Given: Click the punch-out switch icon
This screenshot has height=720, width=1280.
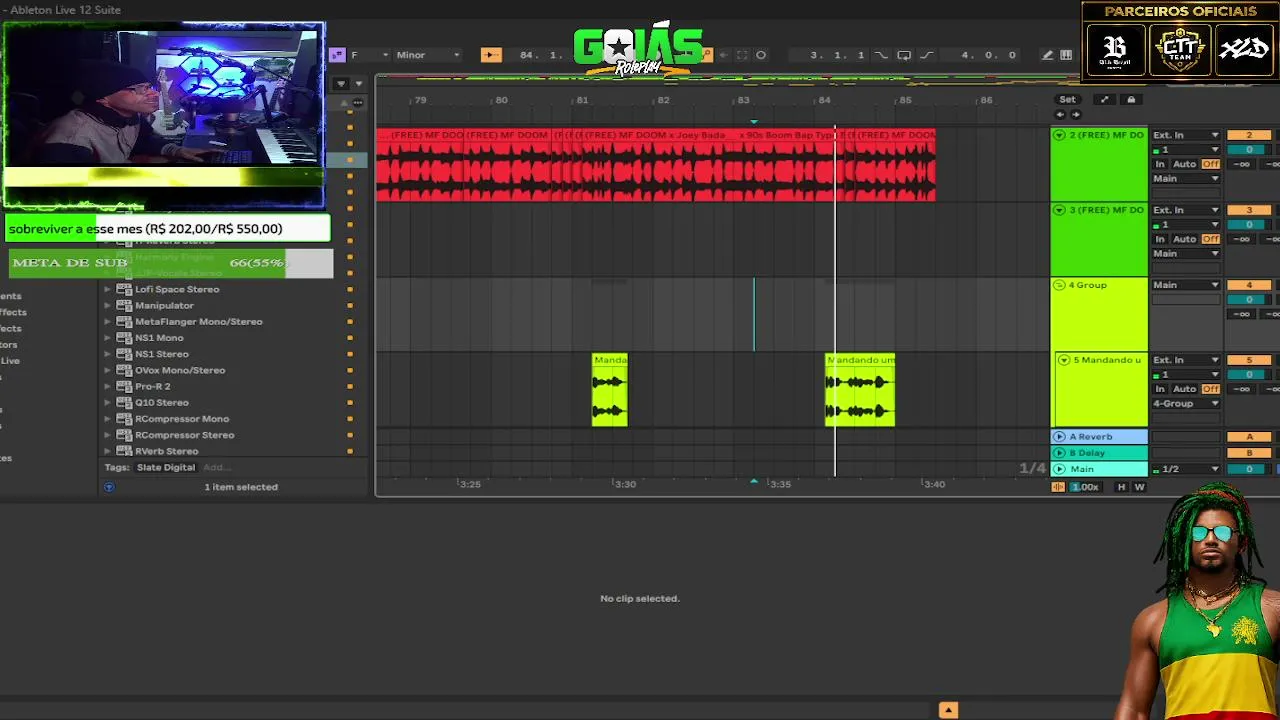Looking at the screenshot, I should pyautogui.click(x=926, y=55).
